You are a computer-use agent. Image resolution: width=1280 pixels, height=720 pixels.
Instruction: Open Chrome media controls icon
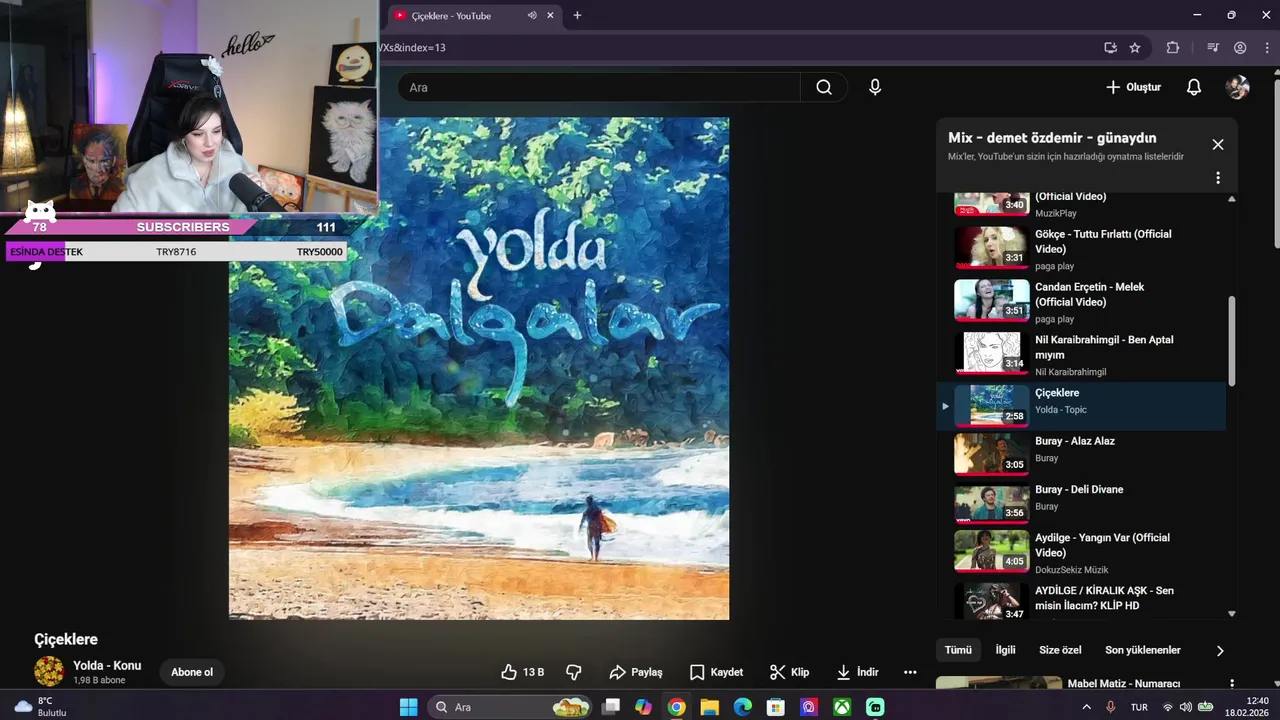(1213, 47)
